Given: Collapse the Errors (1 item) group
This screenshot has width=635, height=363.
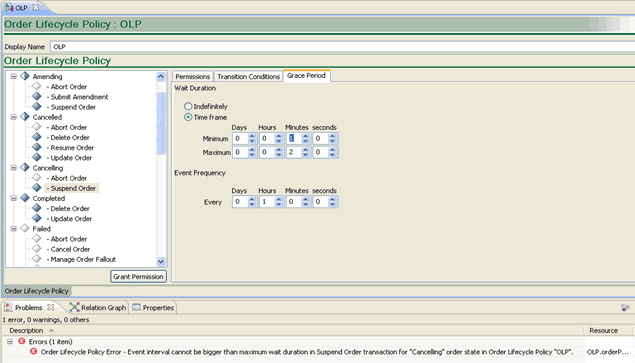Looking at the screenshot, I should [10, 342].
